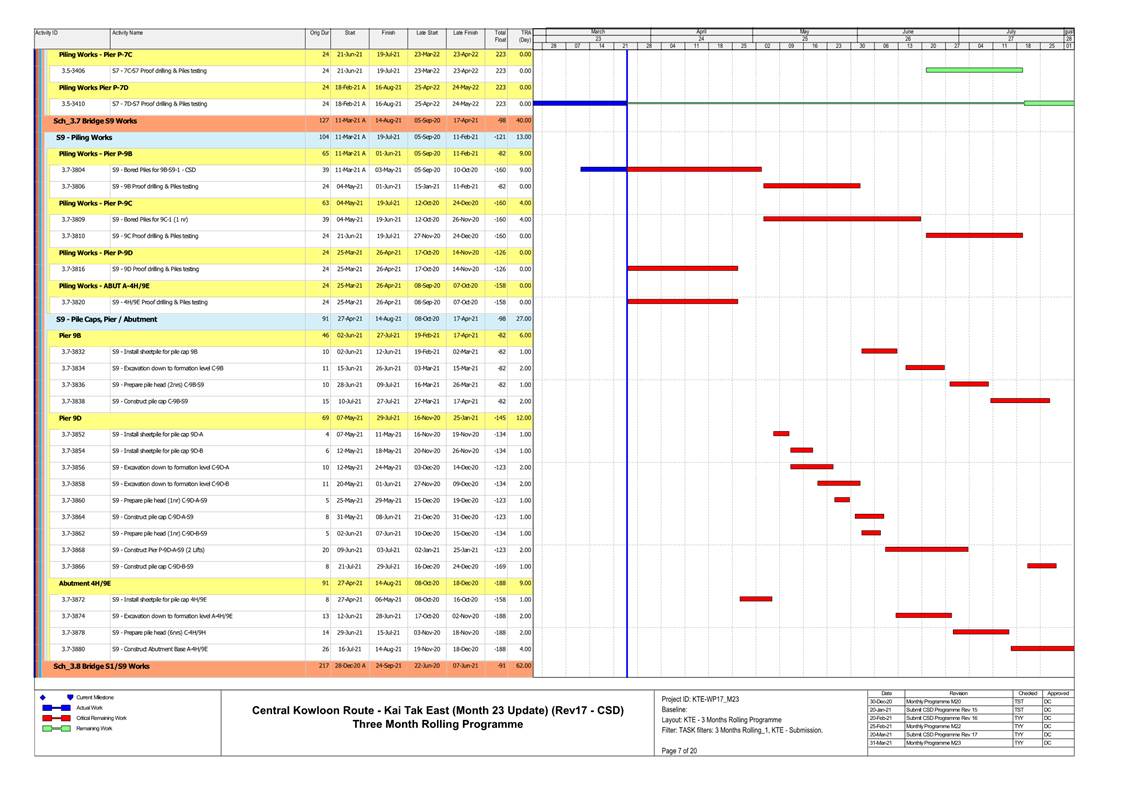The width and height of the screenshot is (1139, 805).
Task: Select the April month in timescale header
Action: pyautogui.click(x=701, y=32)
